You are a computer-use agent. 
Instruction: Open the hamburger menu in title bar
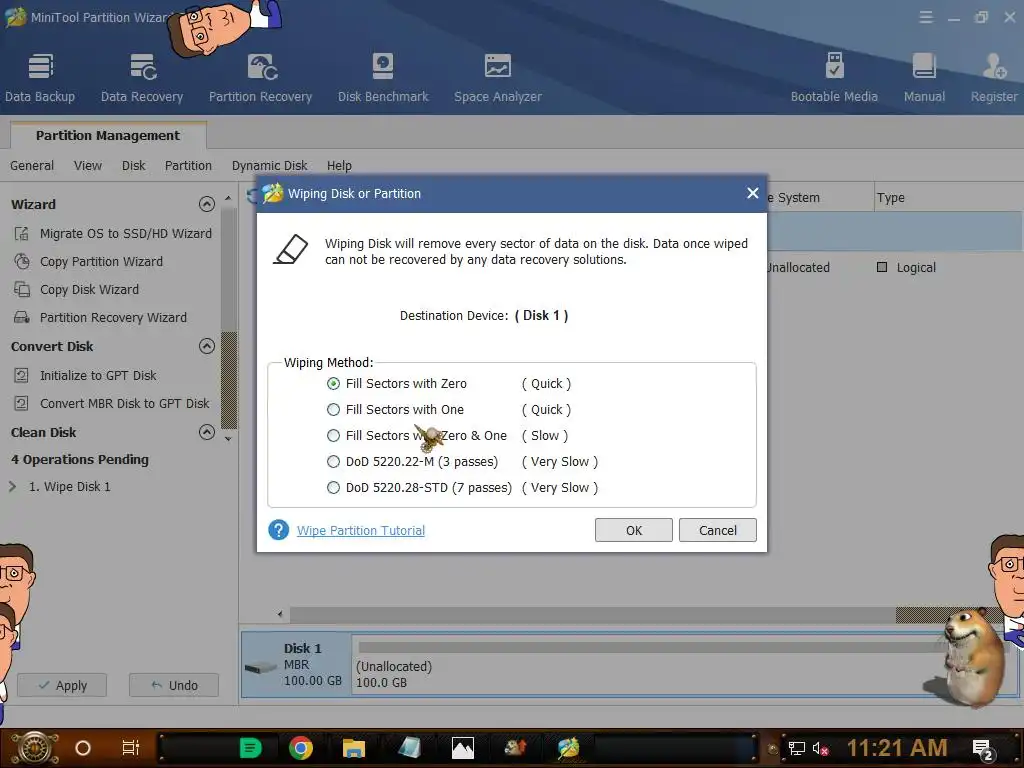[926, 17]
